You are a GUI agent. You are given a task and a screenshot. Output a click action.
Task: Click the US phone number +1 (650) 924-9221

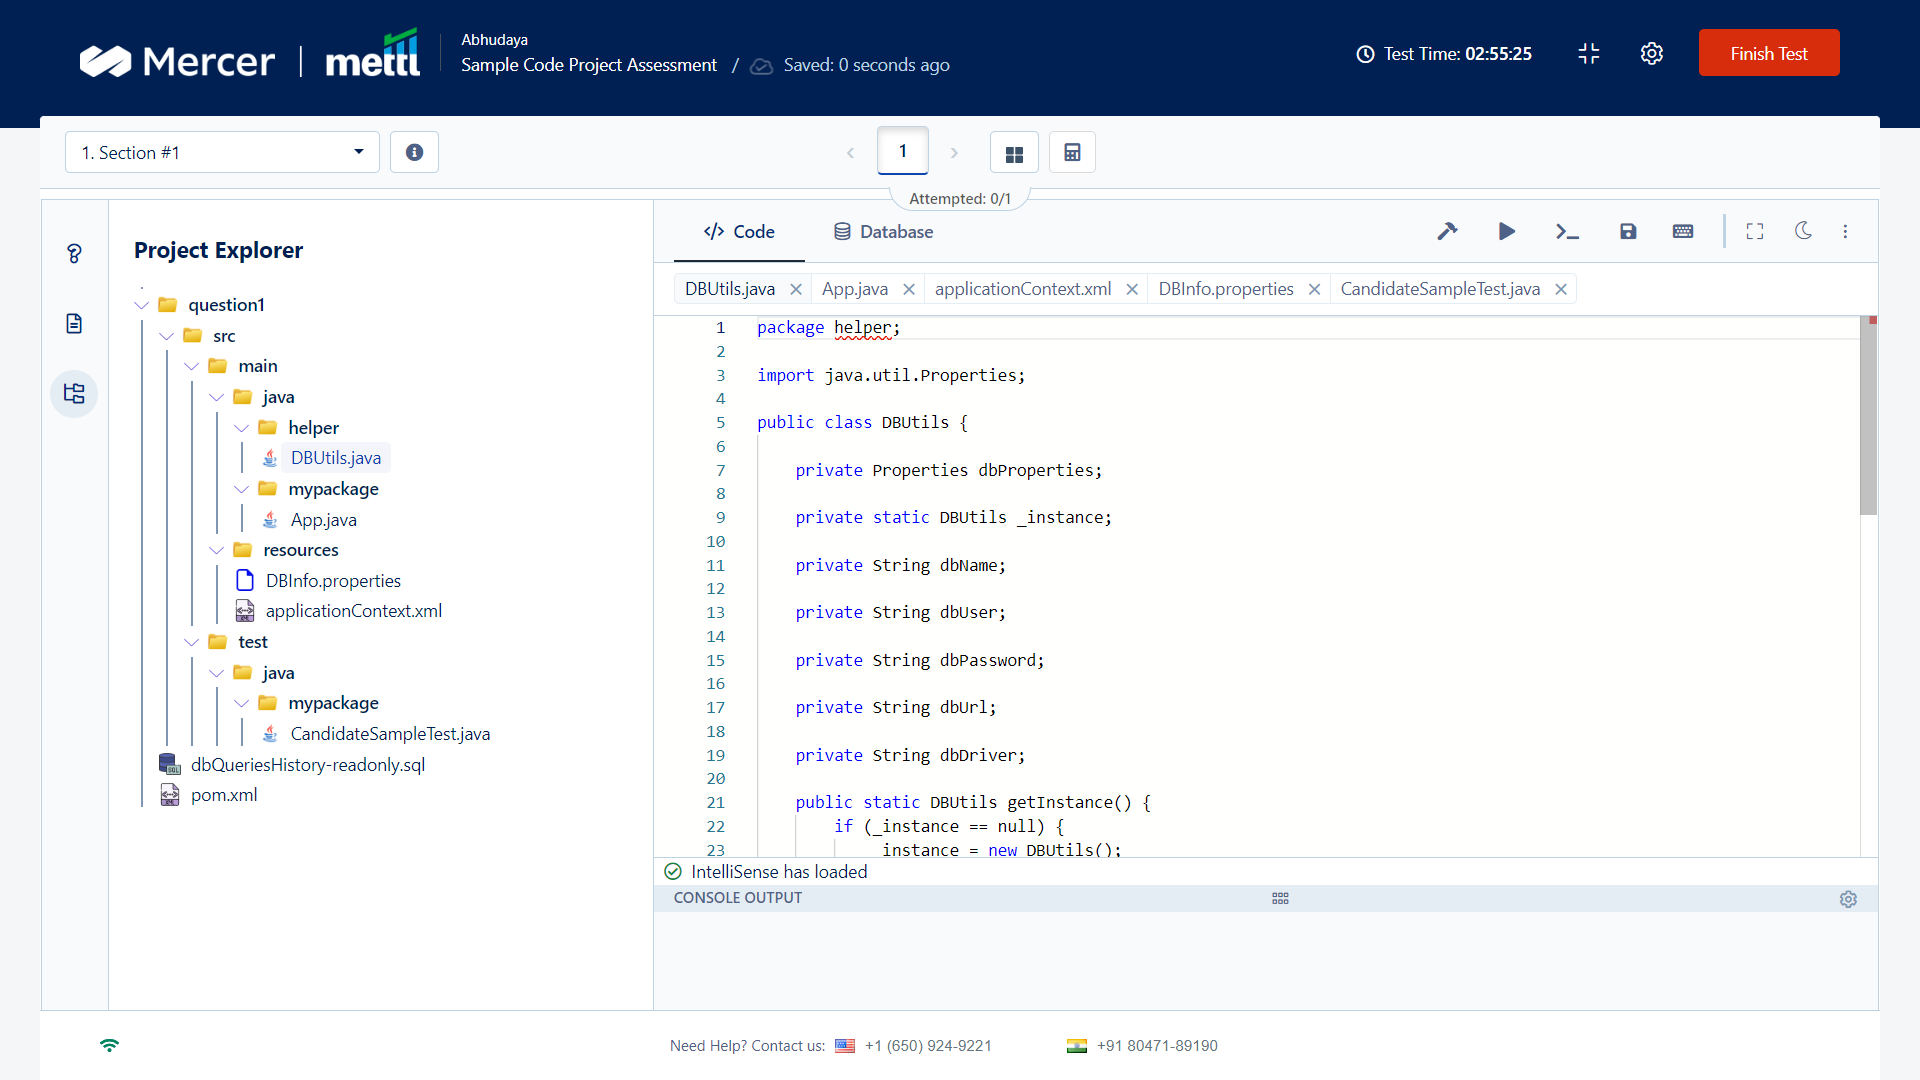(928, 1046)
